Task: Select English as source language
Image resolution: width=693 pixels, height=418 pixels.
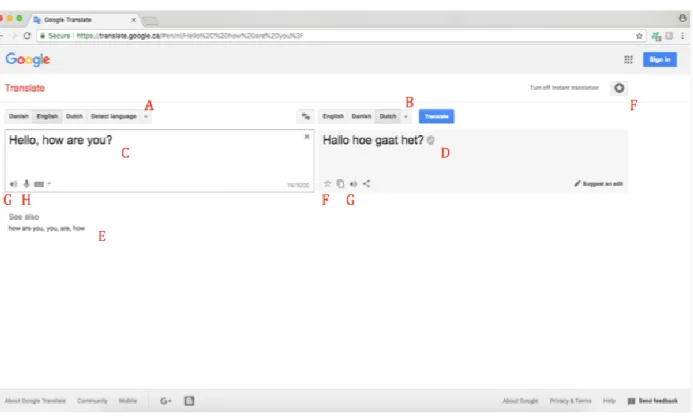Action: coord(47,116)
